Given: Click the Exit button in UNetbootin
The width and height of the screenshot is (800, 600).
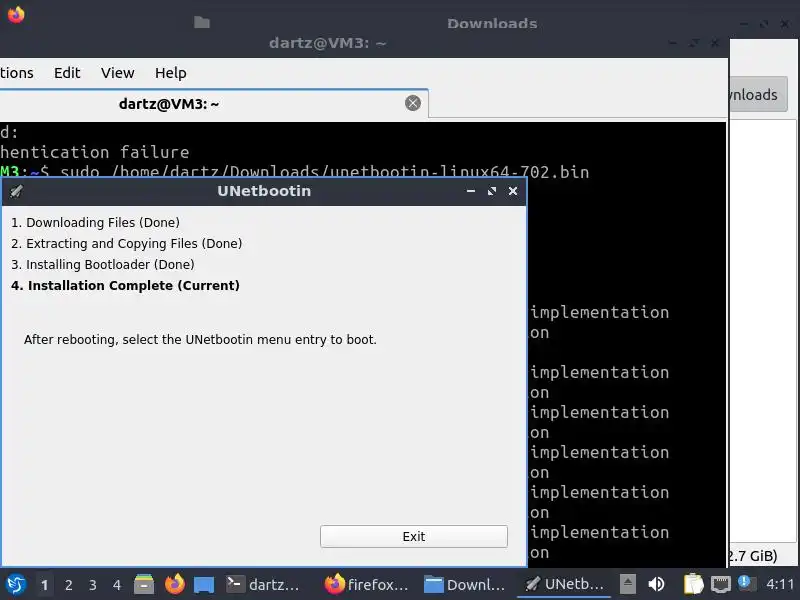Looking at the screenshot, I should (x=414, y=536).
